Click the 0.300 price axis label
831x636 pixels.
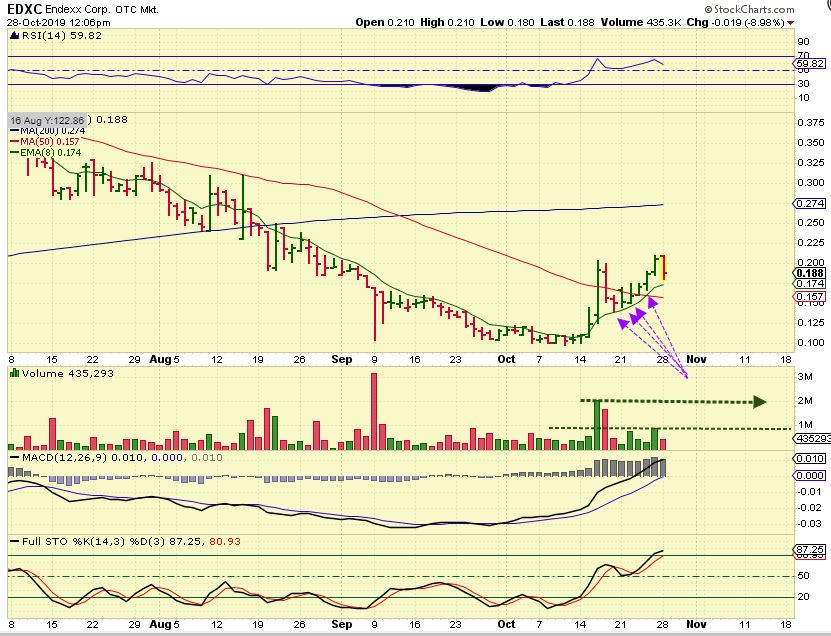[x=811, y=183]
